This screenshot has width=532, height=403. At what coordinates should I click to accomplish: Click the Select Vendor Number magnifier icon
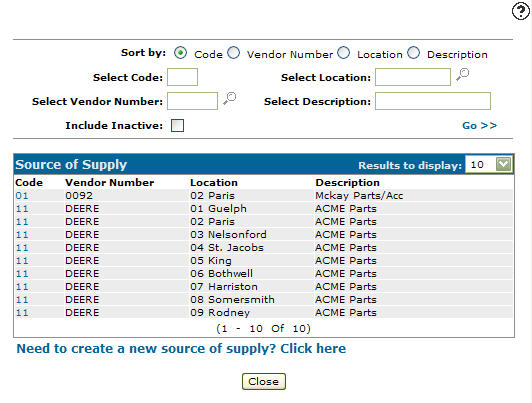click(230, 98)
